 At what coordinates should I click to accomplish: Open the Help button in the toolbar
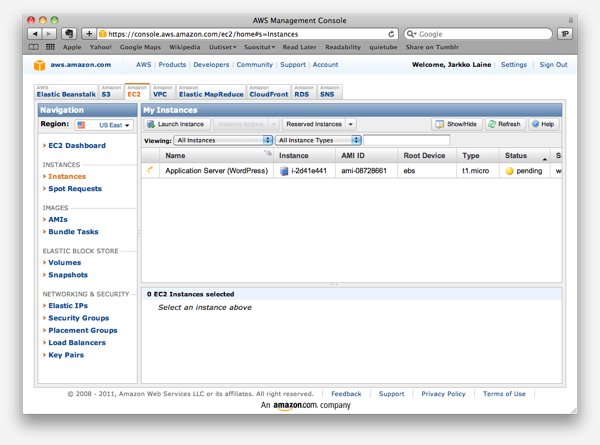pyautogui.click(x=543, y=124)
